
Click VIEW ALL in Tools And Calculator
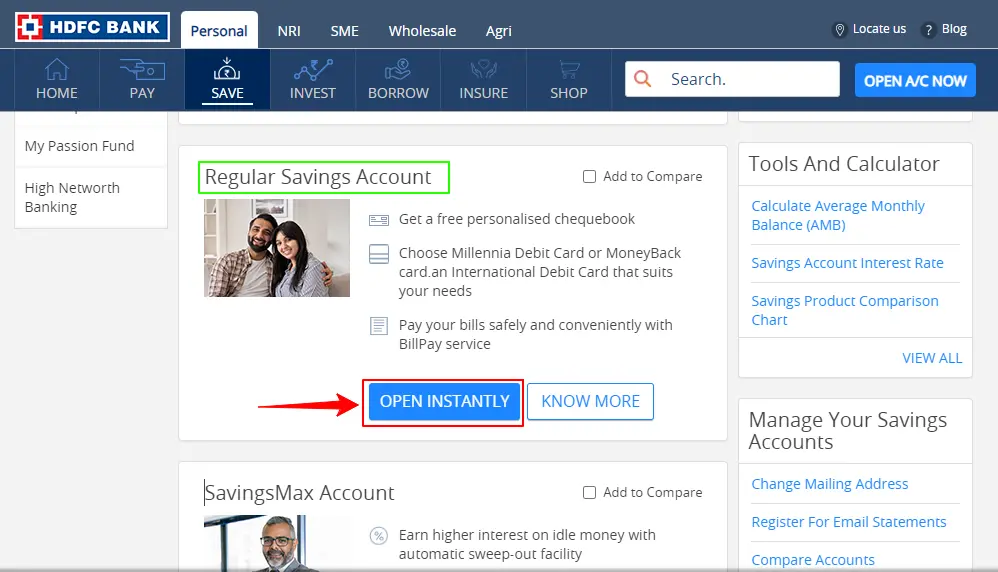point(932,358)
